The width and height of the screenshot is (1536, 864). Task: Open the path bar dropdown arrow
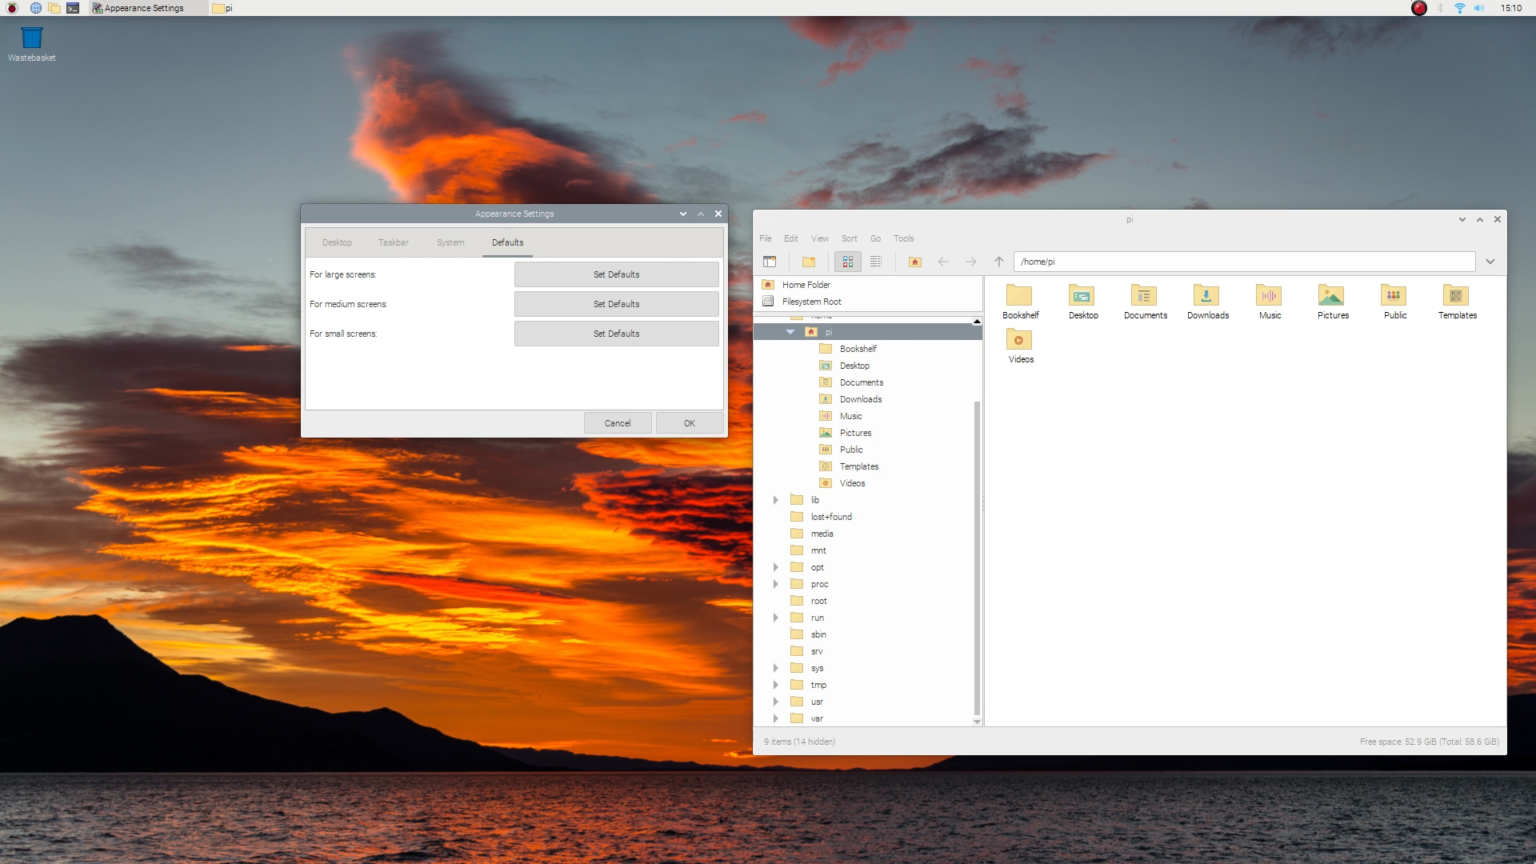(1489, 261)
